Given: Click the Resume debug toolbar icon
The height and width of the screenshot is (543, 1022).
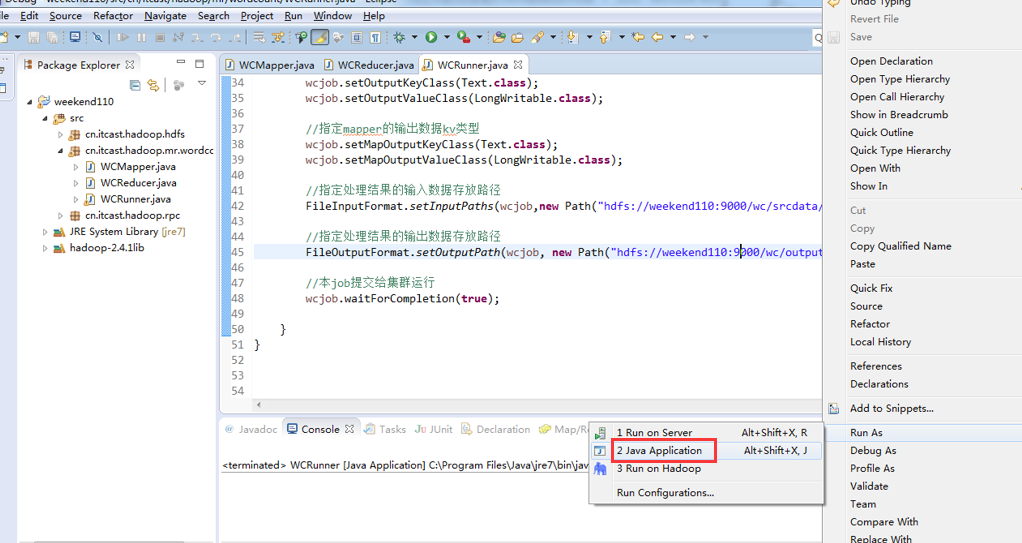Looking at the screenshot, I should (x=123, y=38).
